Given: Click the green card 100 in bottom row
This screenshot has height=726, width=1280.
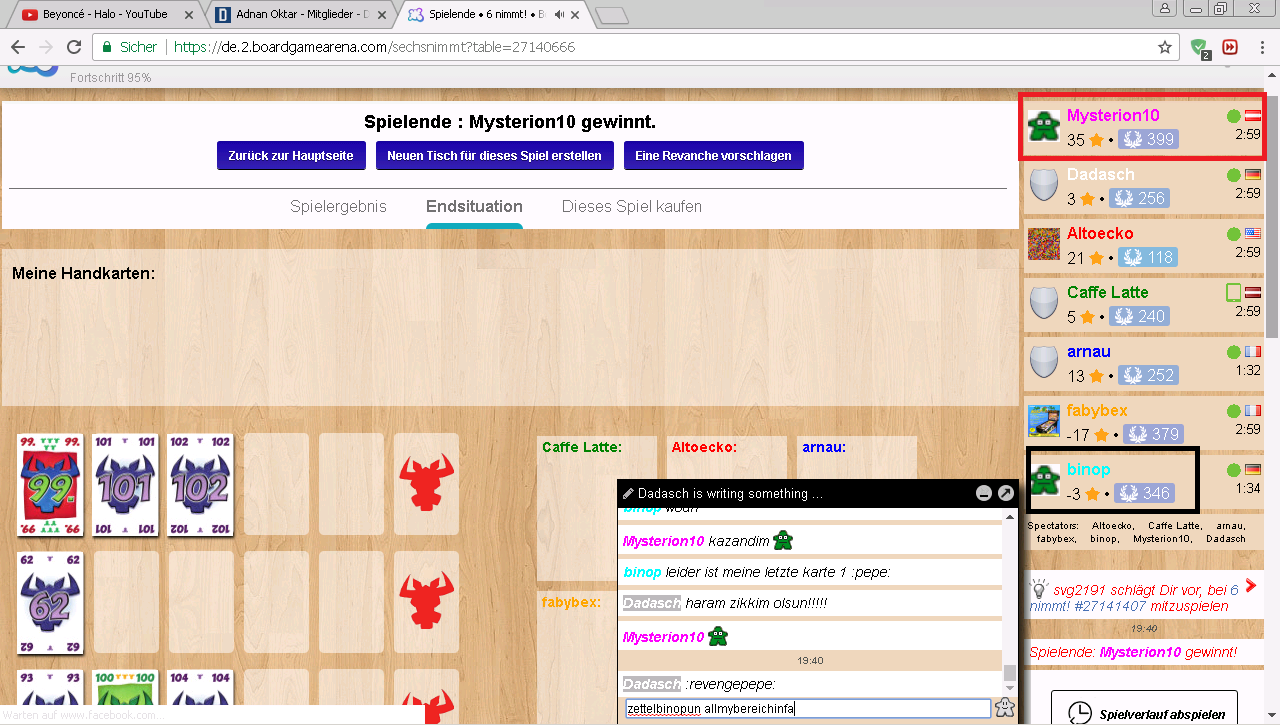Looking at the screenshot, I should point(126,697).
